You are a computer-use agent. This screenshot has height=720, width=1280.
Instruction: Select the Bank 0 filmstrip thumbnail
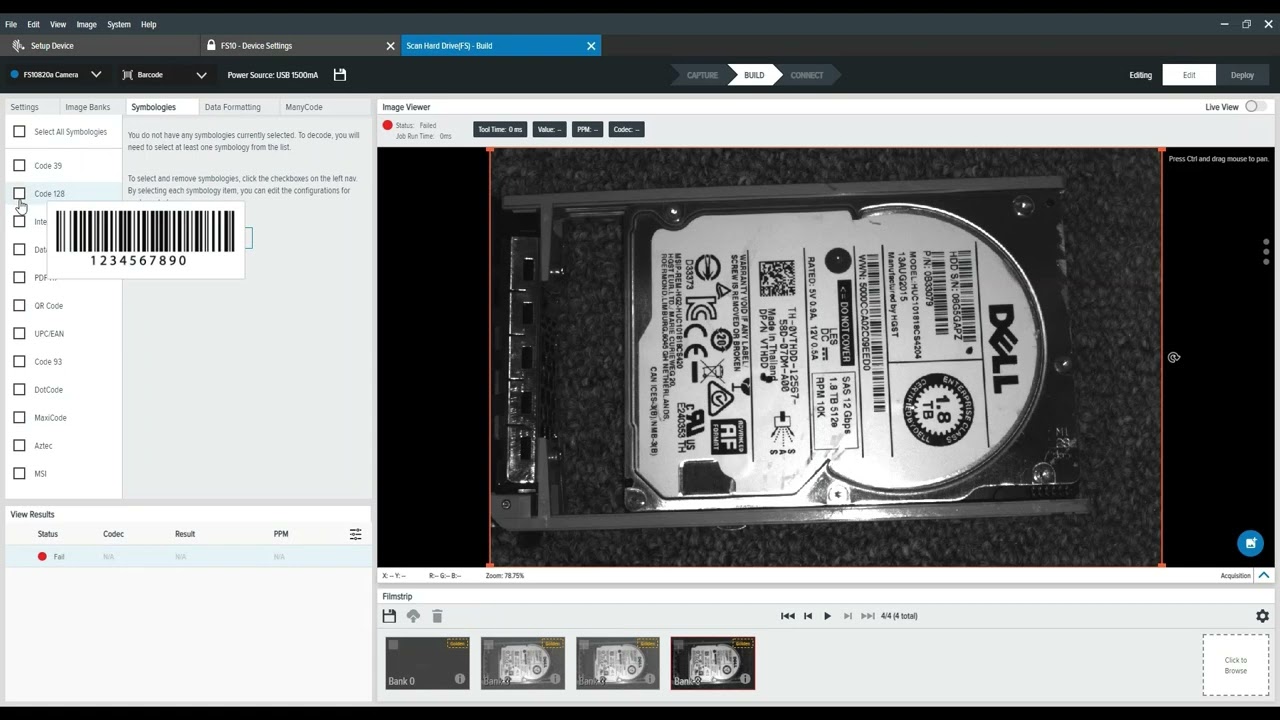click(427, 663)
